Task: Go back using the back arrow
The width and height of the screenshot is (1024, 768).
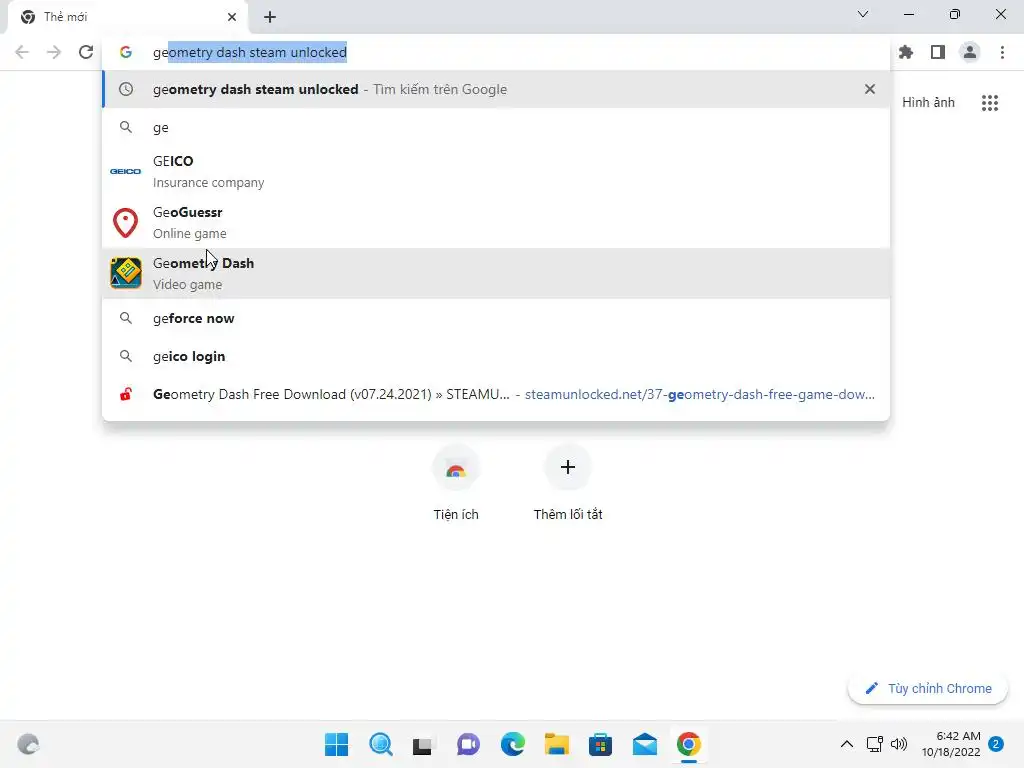Action: tap(22, 52)
